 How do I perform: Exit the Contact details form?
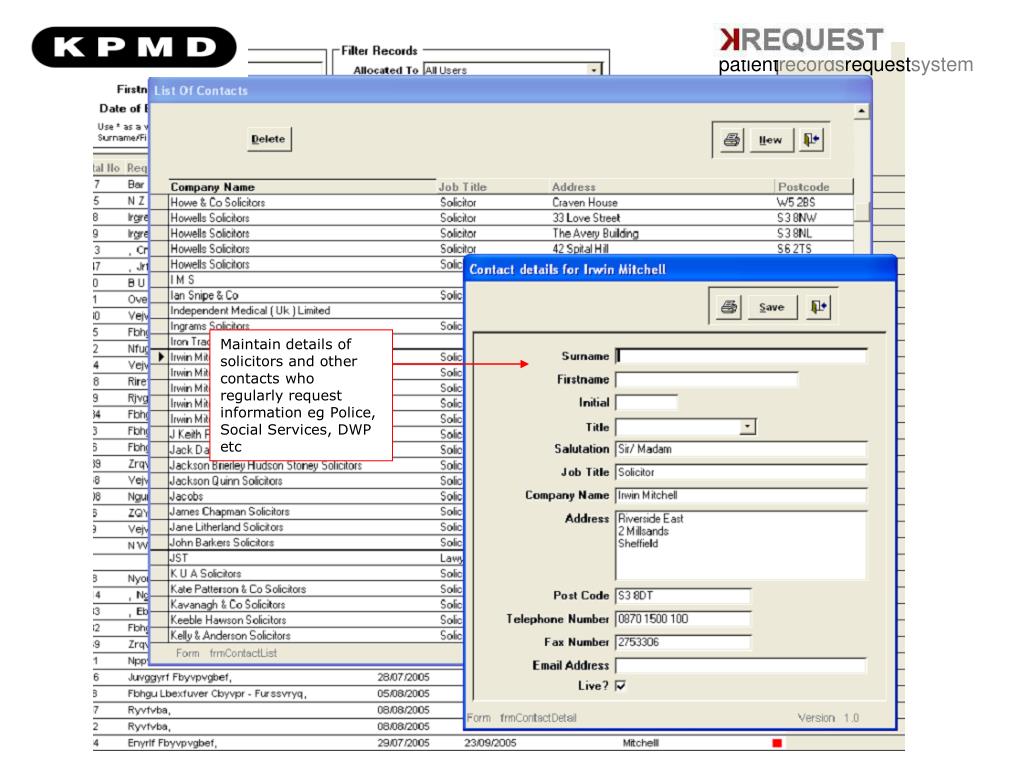(x=818, y=307)
